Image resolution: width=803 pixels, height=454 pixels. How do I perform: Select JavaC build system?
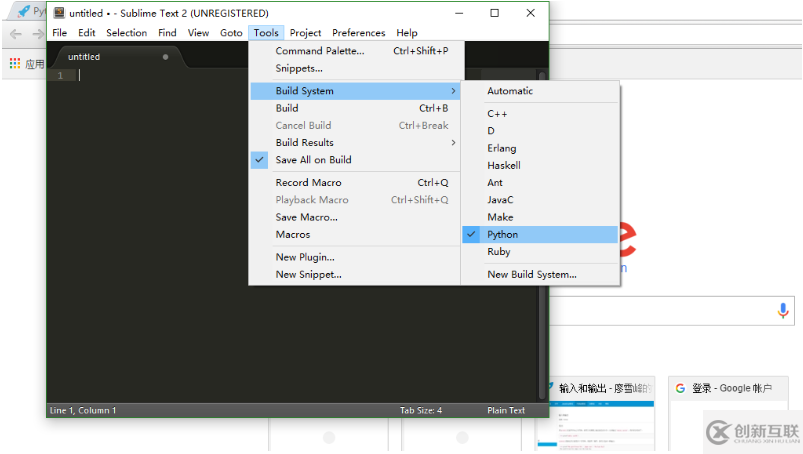[x=540, y=200]
